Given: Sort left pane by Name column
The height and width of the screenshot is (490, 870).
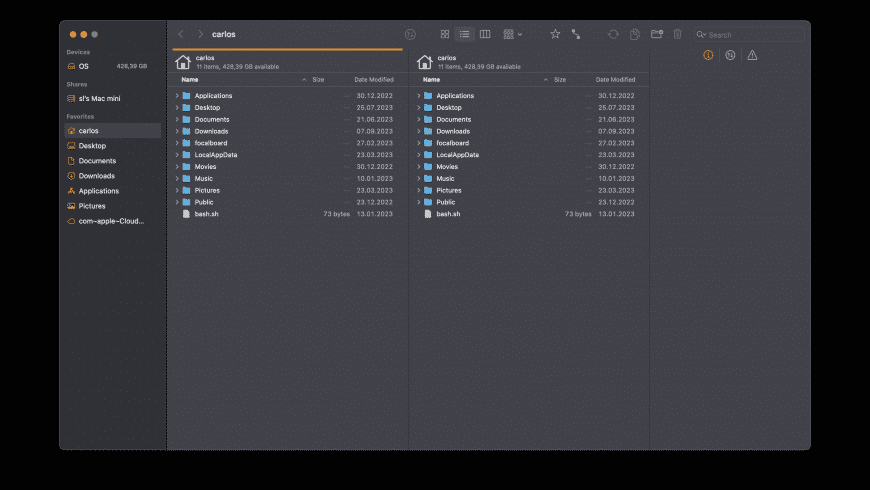Looking at the screenshot, I should coord(190,79).
